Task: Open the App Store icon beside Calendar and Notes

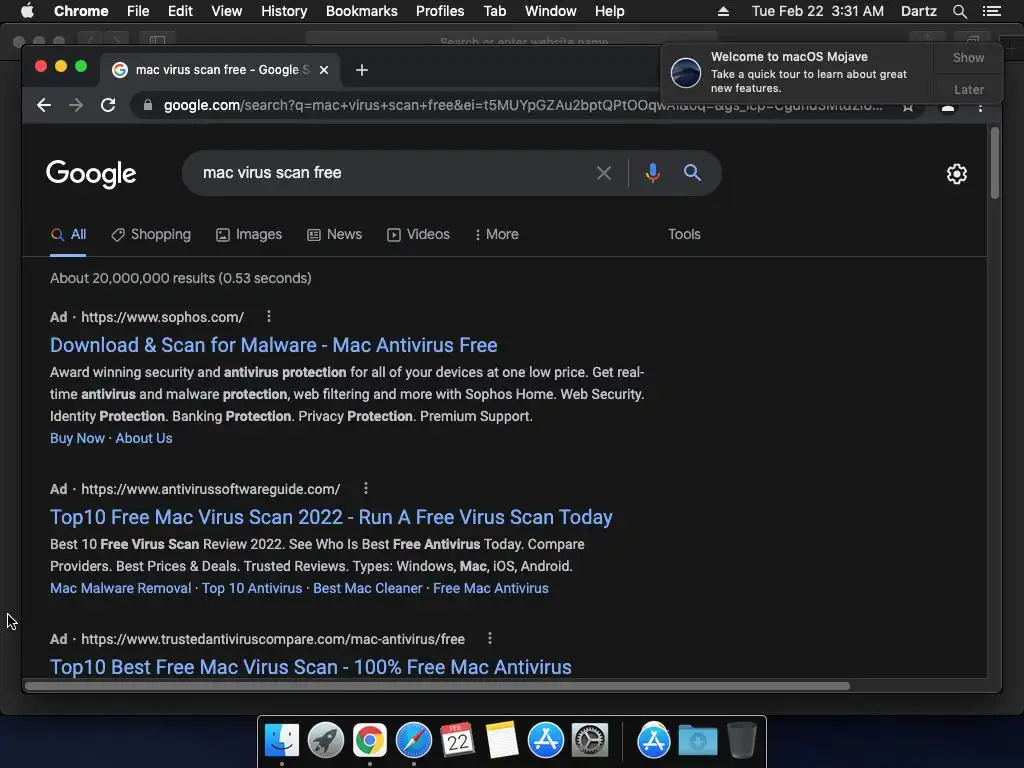Action: pos(546,741)
